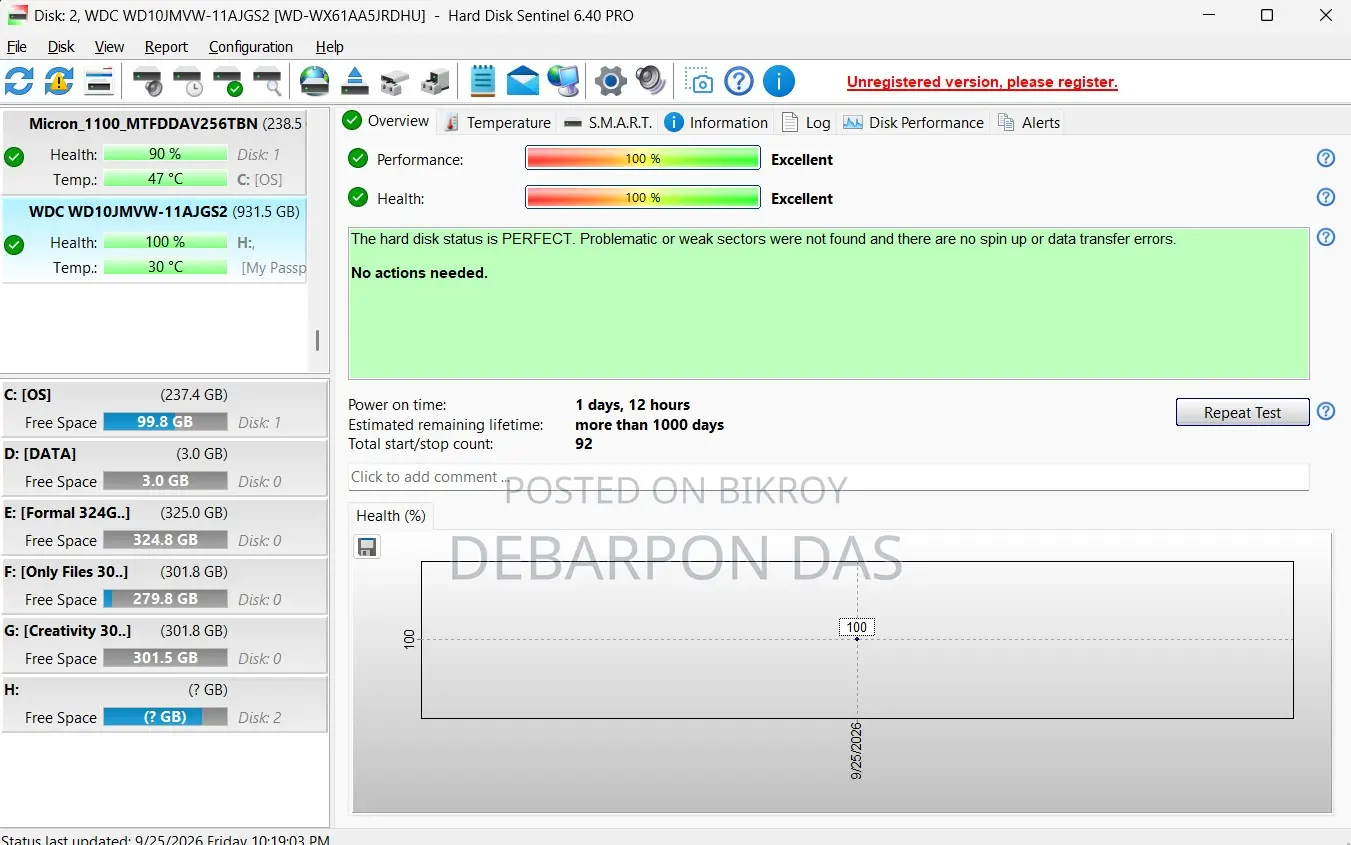1351x845 pixels.
Task: Click the G: [Creativity 30..] partition
Action: click(x=164, y=645)
